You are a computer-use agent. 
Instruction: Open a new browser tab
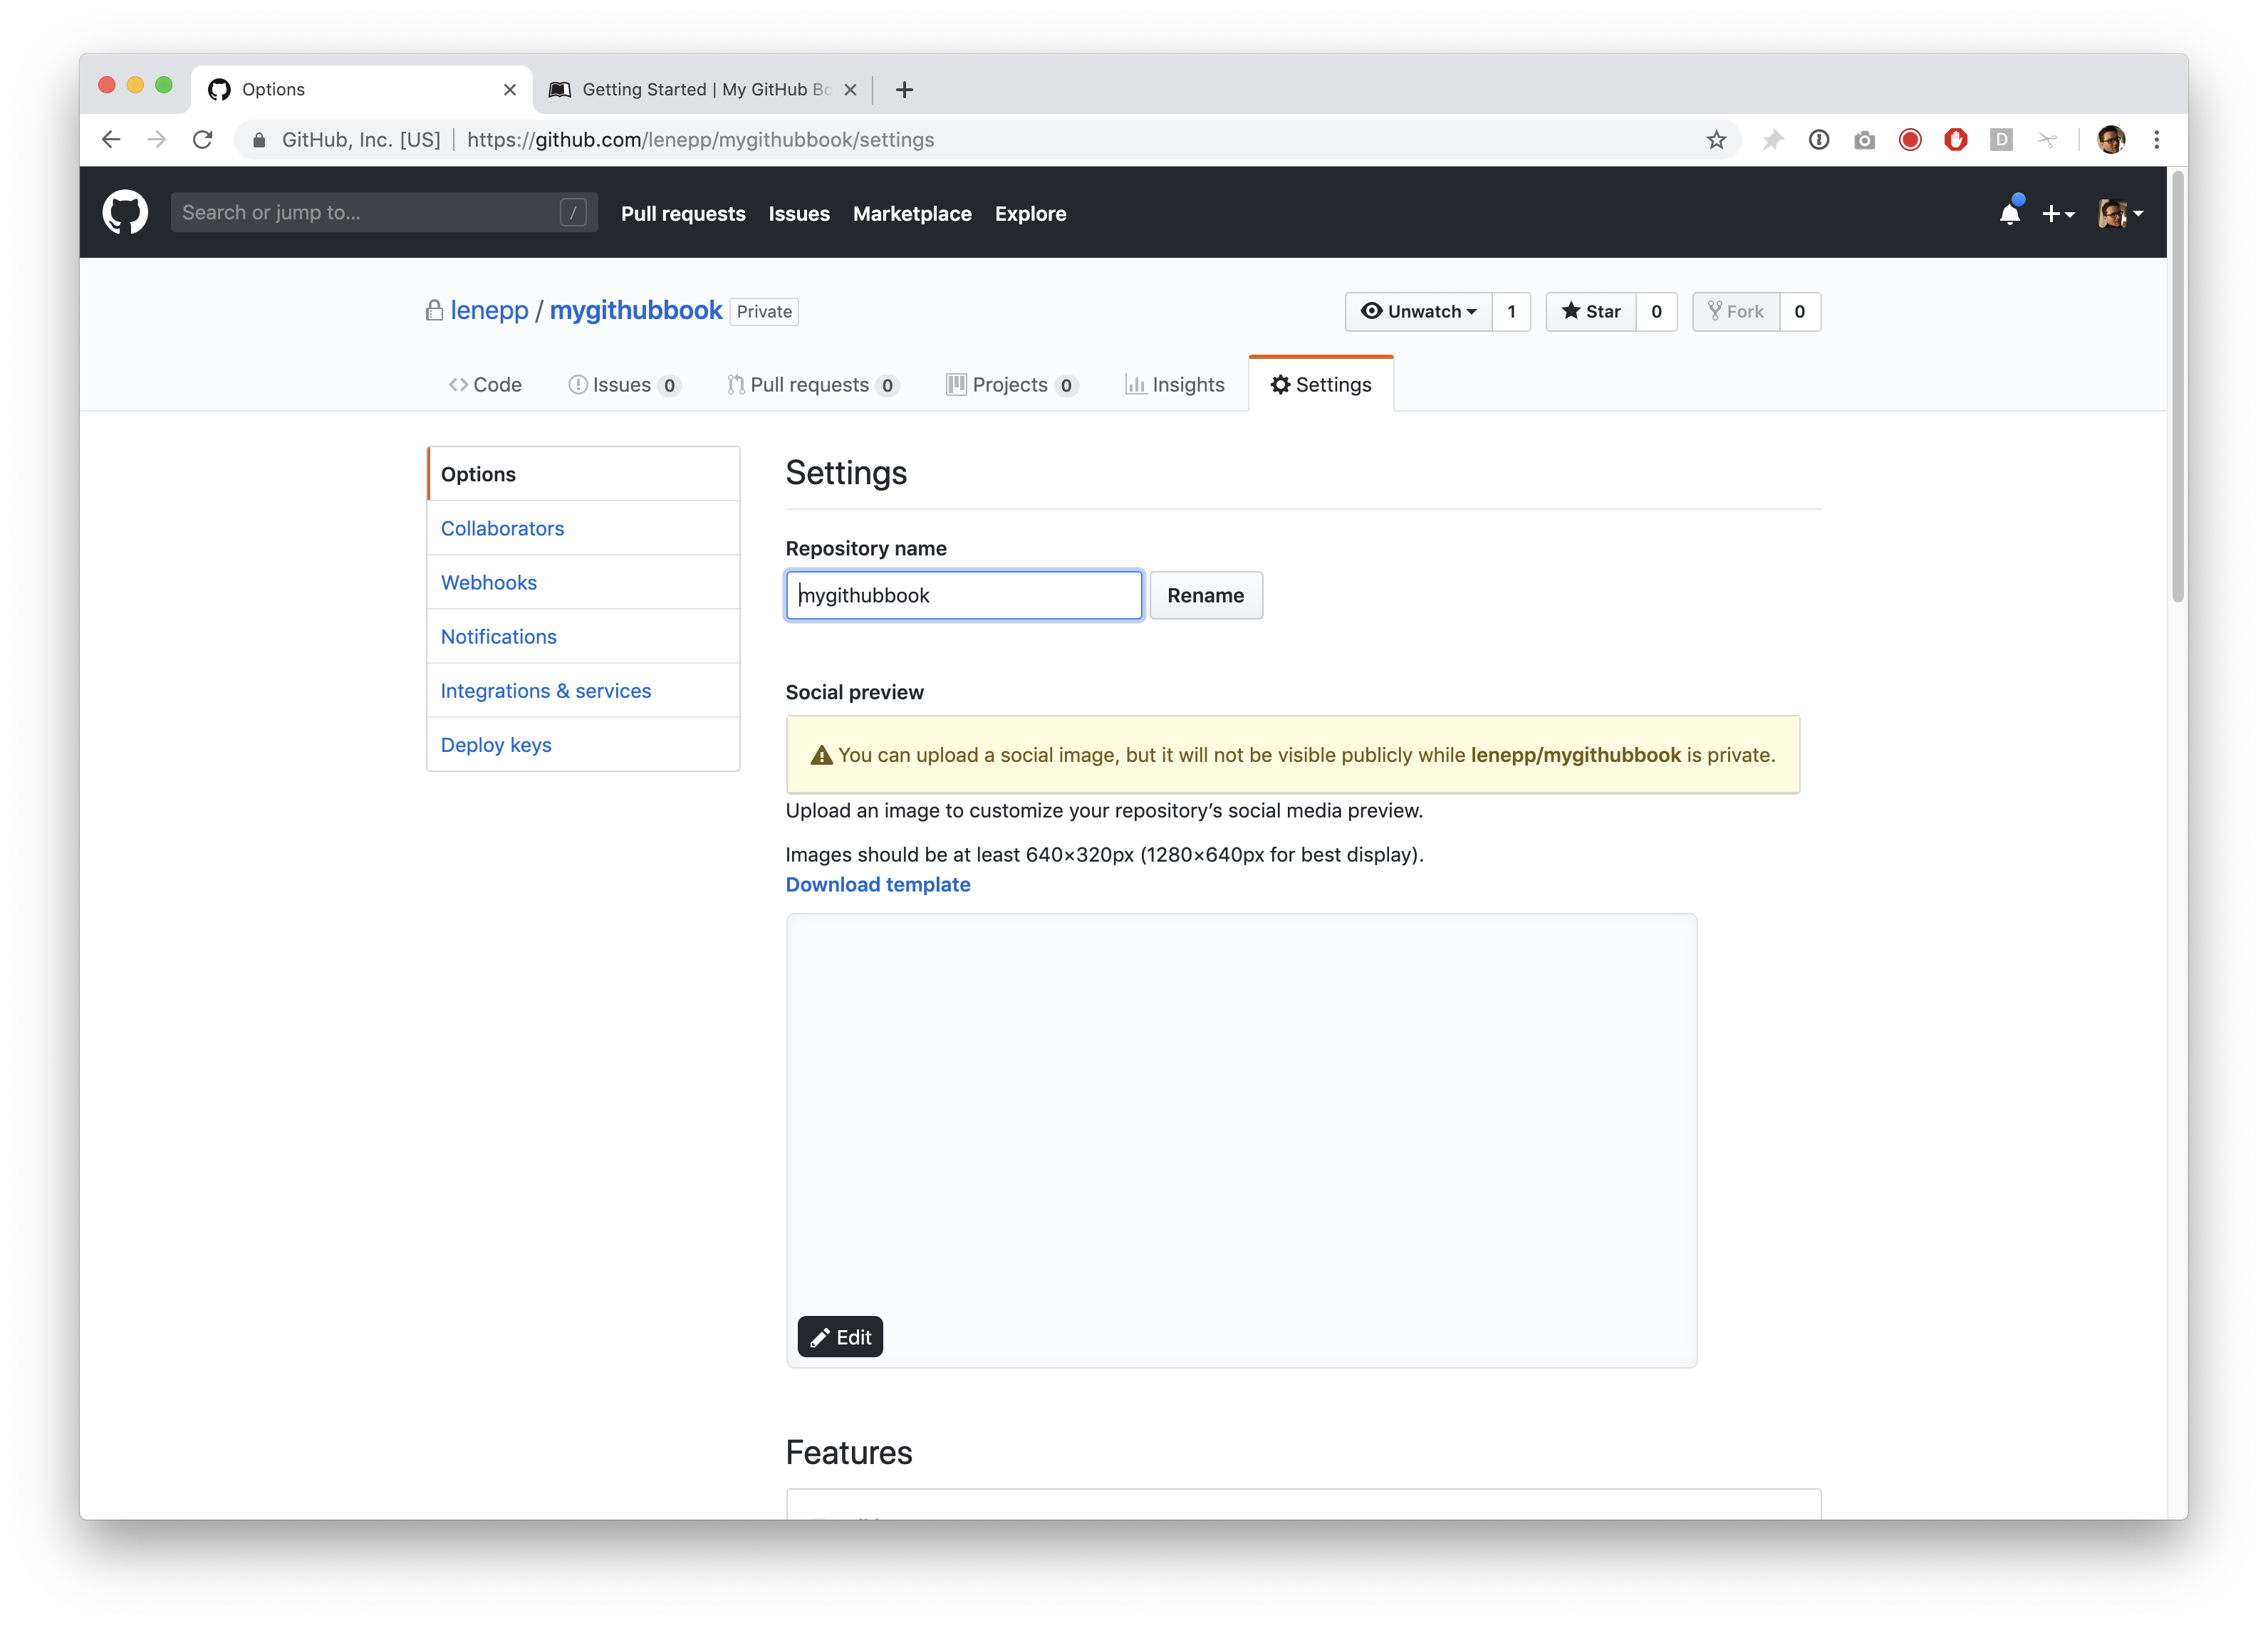[904, 90]
